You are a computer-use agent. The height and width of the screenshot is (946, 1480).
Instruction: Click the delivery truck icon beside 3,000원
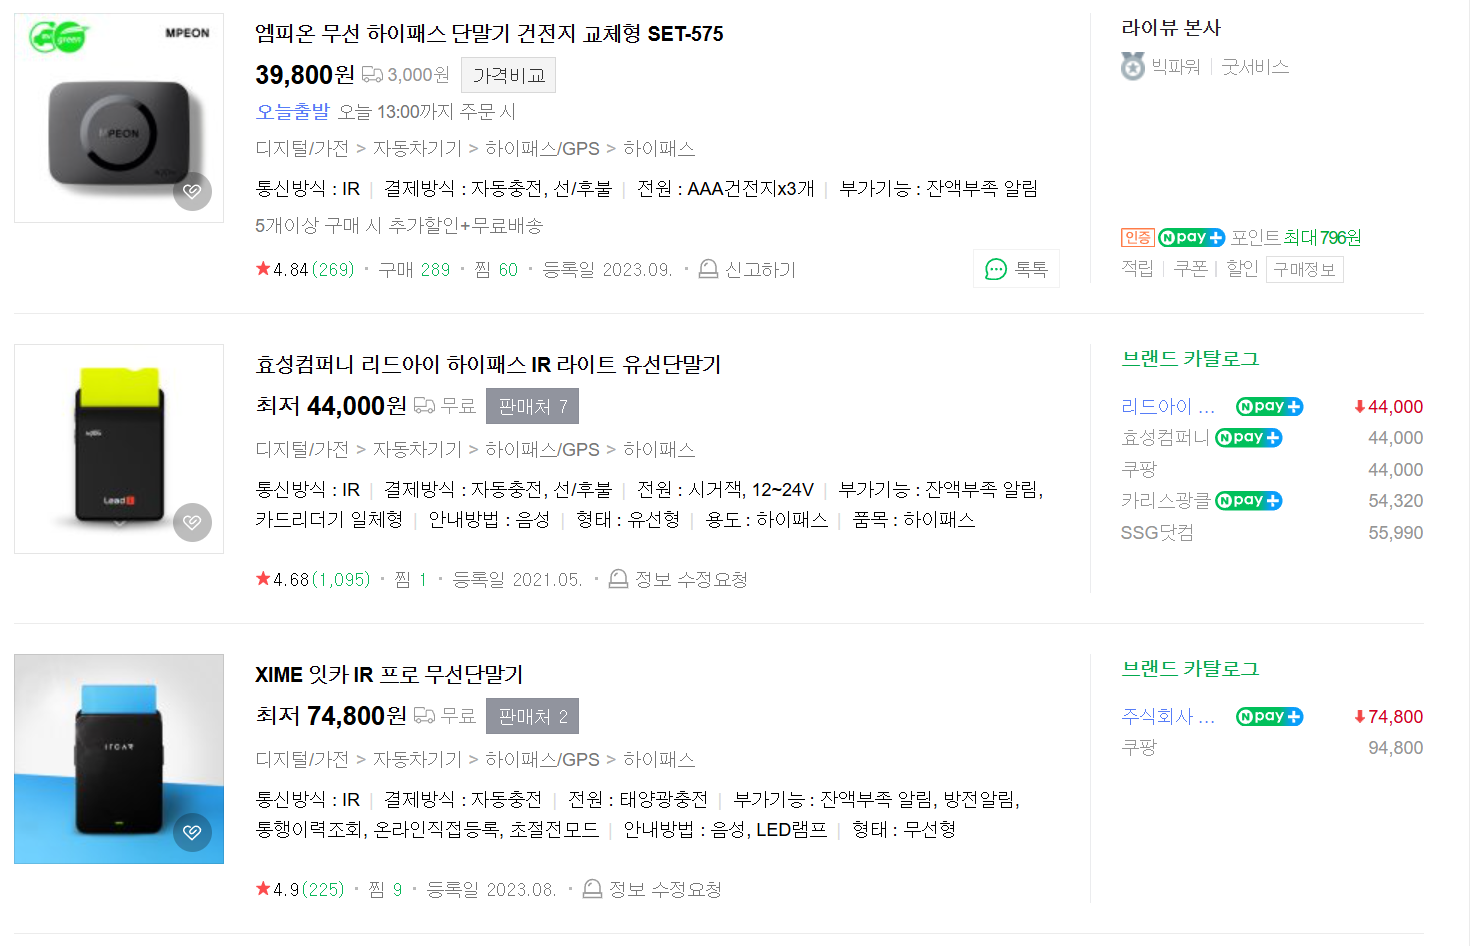click(x=373, y=74)
